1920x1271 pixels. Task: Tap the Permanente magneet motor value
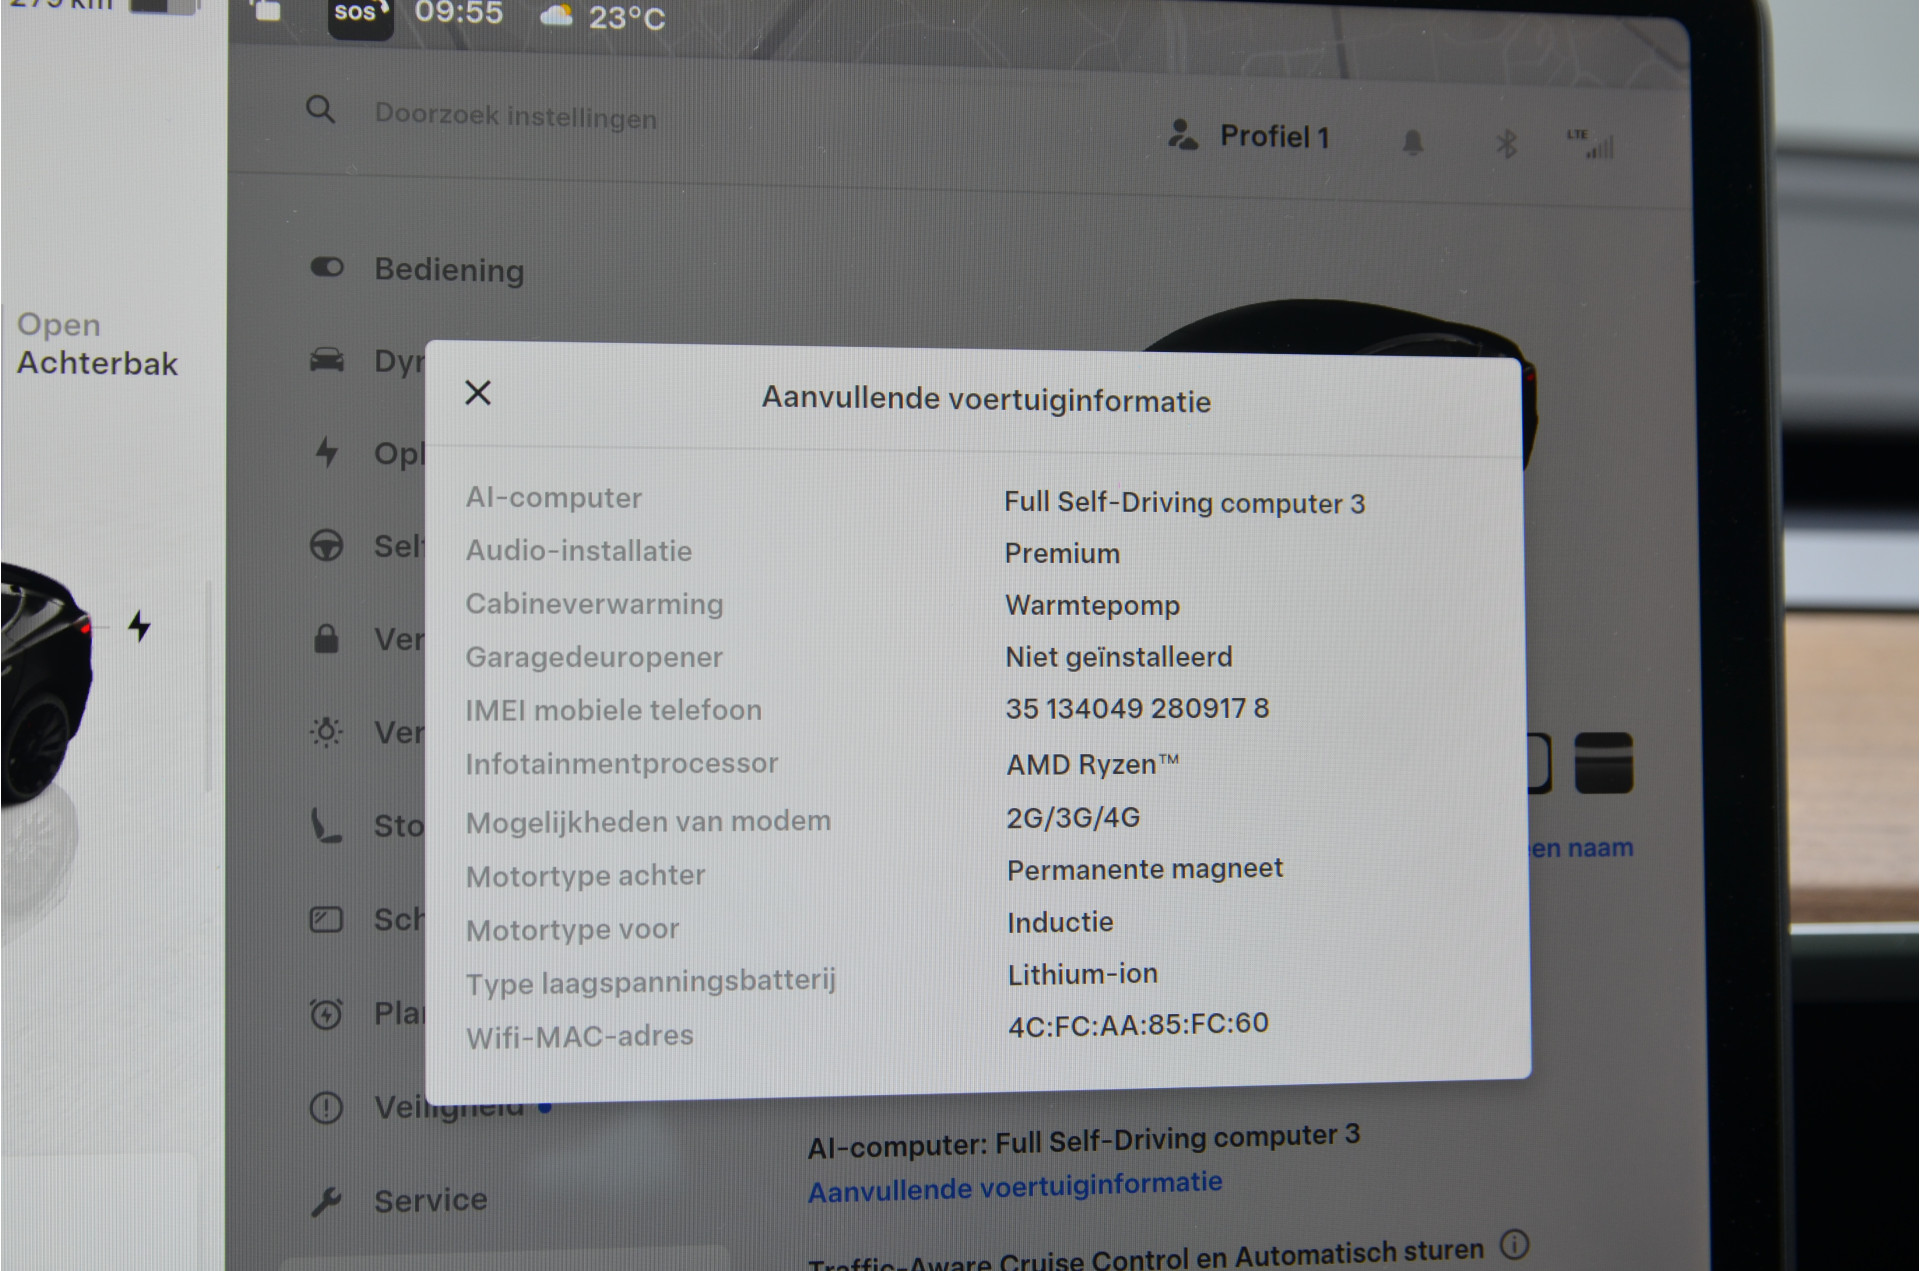tap(1144, 870)
